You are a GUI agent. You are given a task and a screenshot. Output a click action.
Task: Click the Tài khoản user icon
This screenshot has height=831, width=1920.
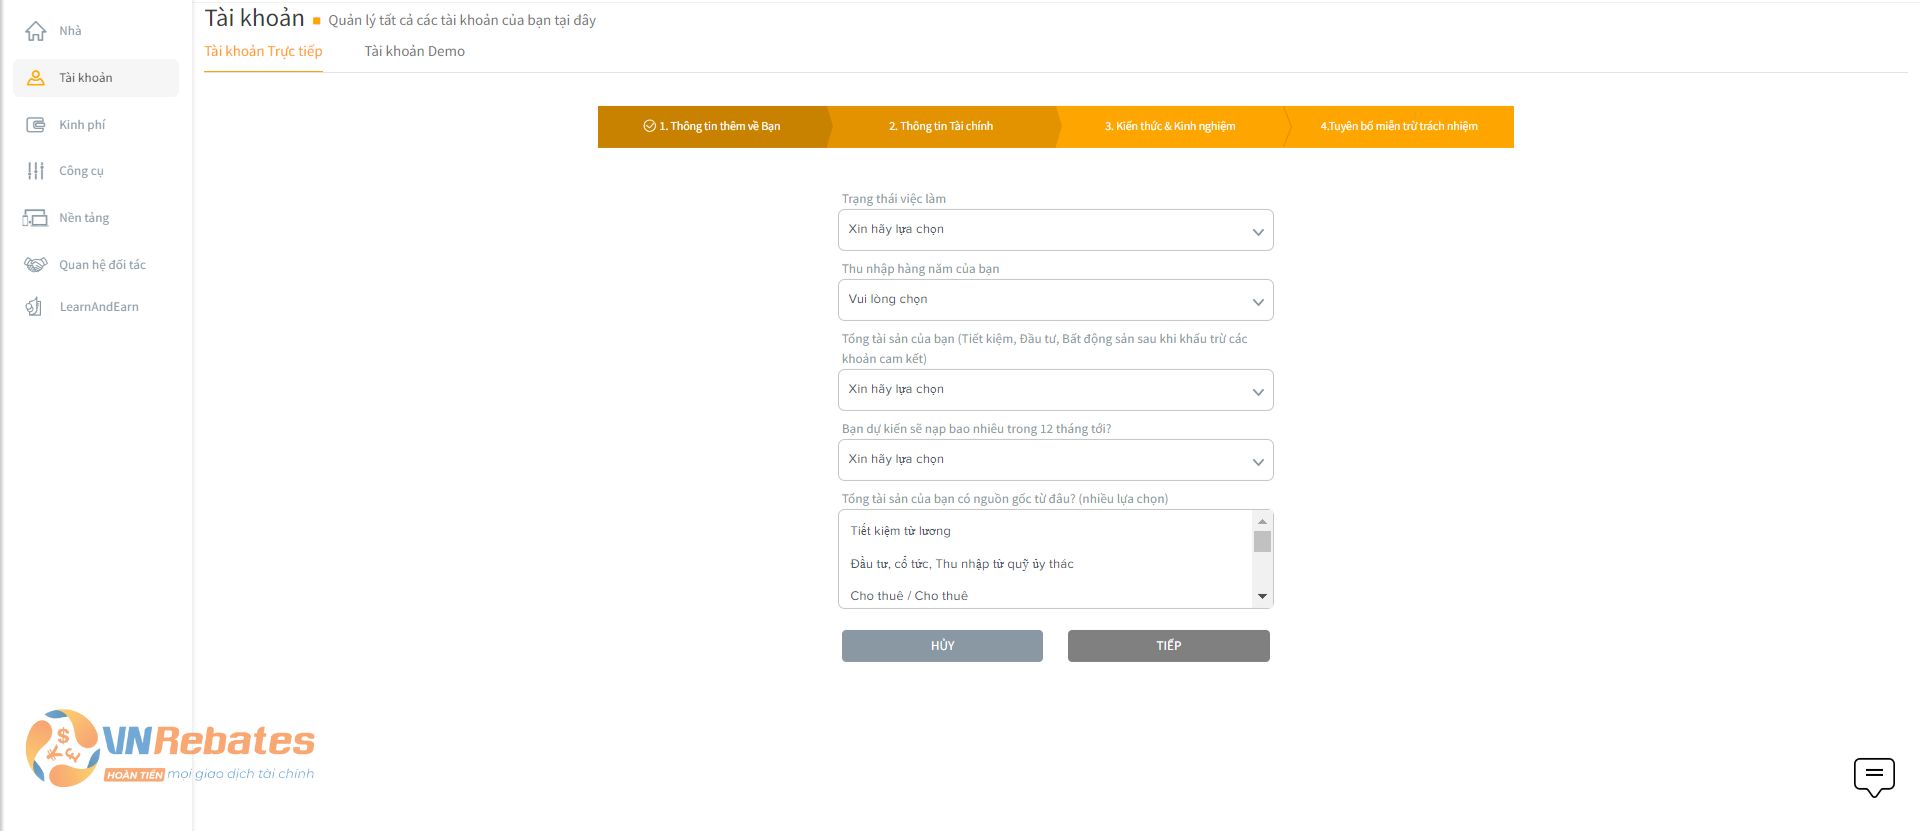(36, 78)
